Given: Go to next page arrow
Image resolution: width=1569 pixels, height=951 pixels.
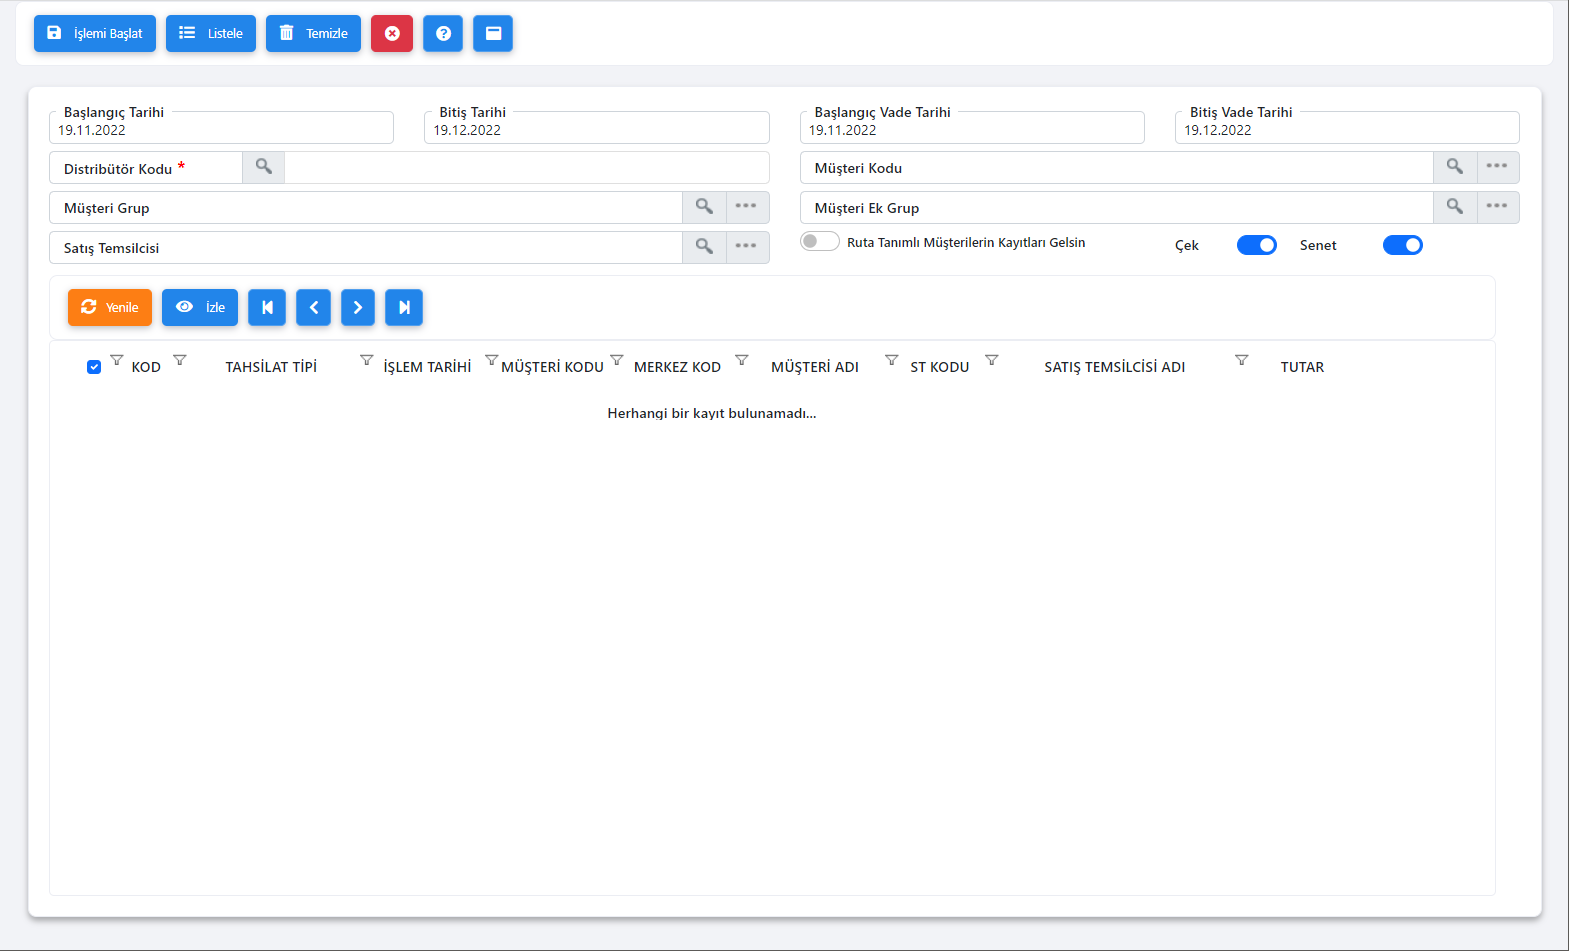Looking at the screenshot, I should click(x=358, y=308).
